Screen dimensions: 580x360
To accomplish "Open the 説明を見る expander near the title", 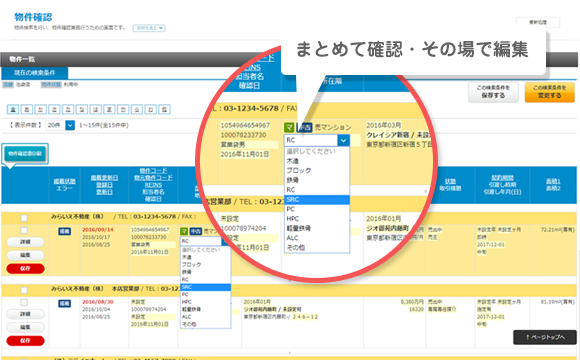I will pos(149,28).
